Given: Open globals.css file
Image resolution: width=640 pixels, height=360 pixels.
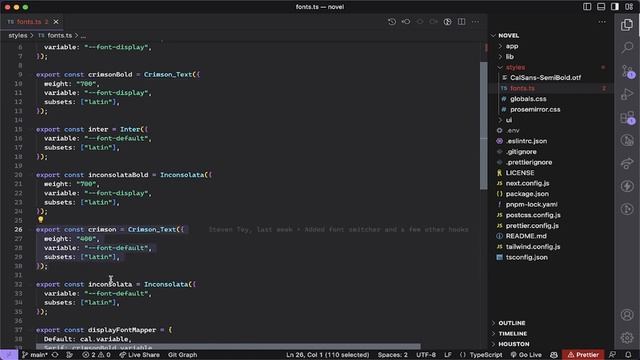Looking at the screenshot, I should point(528,99).
